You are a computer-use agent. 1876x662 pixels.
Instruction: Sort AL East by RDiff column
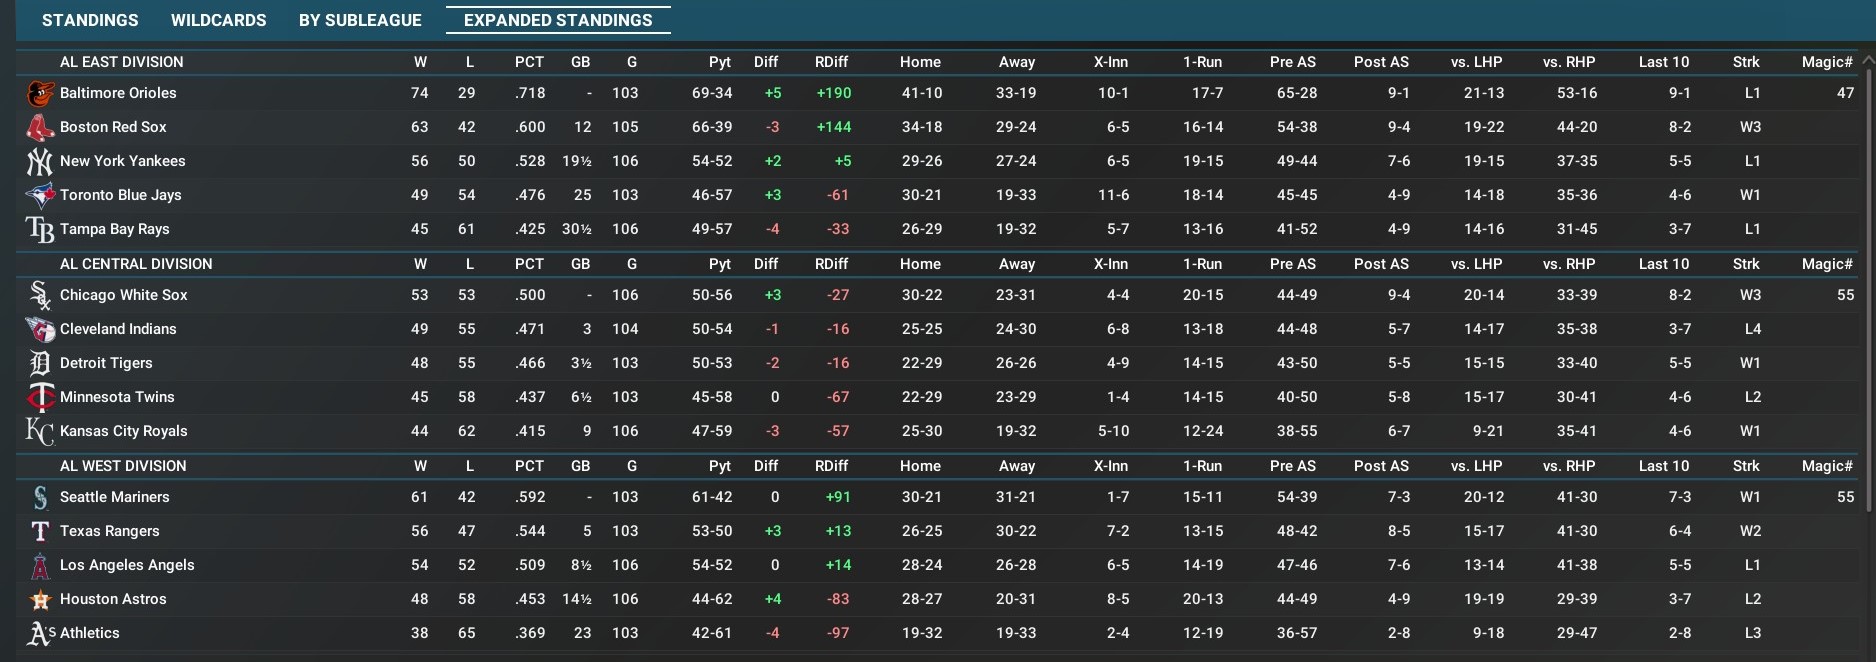[x=831, y=62]
